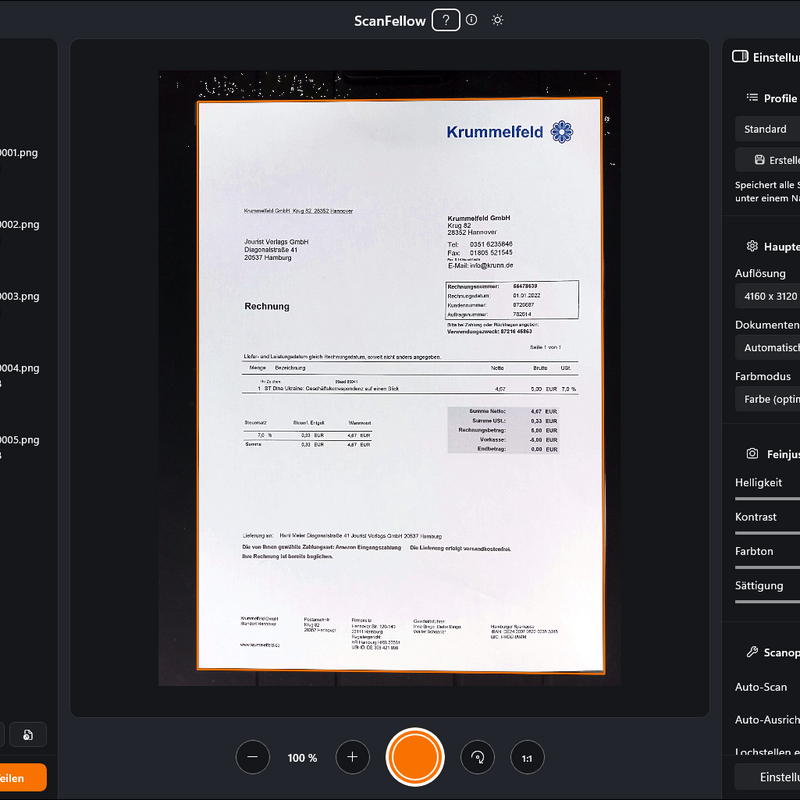Screen dimensions: 800x800
Task: Select the file ending 0003.png
Action: click(x=19, y=296)
